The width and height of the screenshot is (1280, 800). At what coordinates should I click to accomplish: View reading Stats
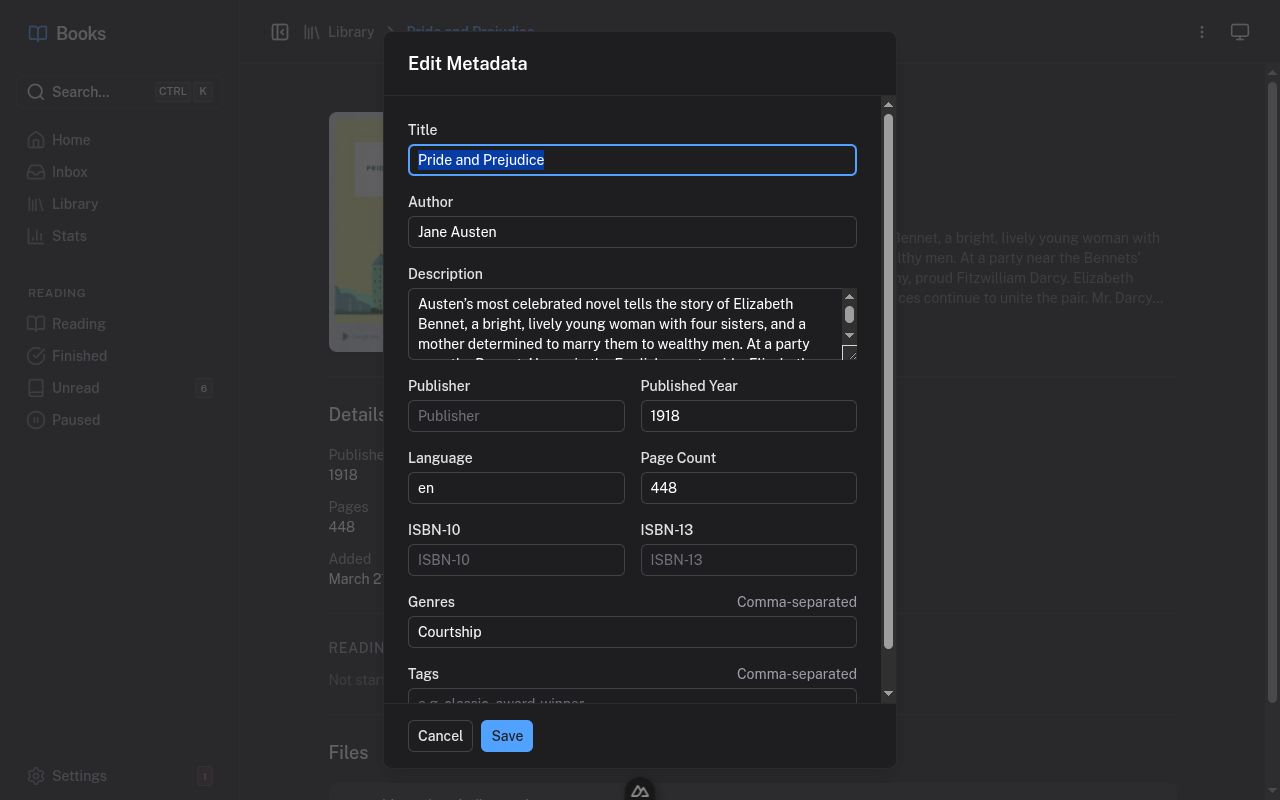click(x=68, y=235)
